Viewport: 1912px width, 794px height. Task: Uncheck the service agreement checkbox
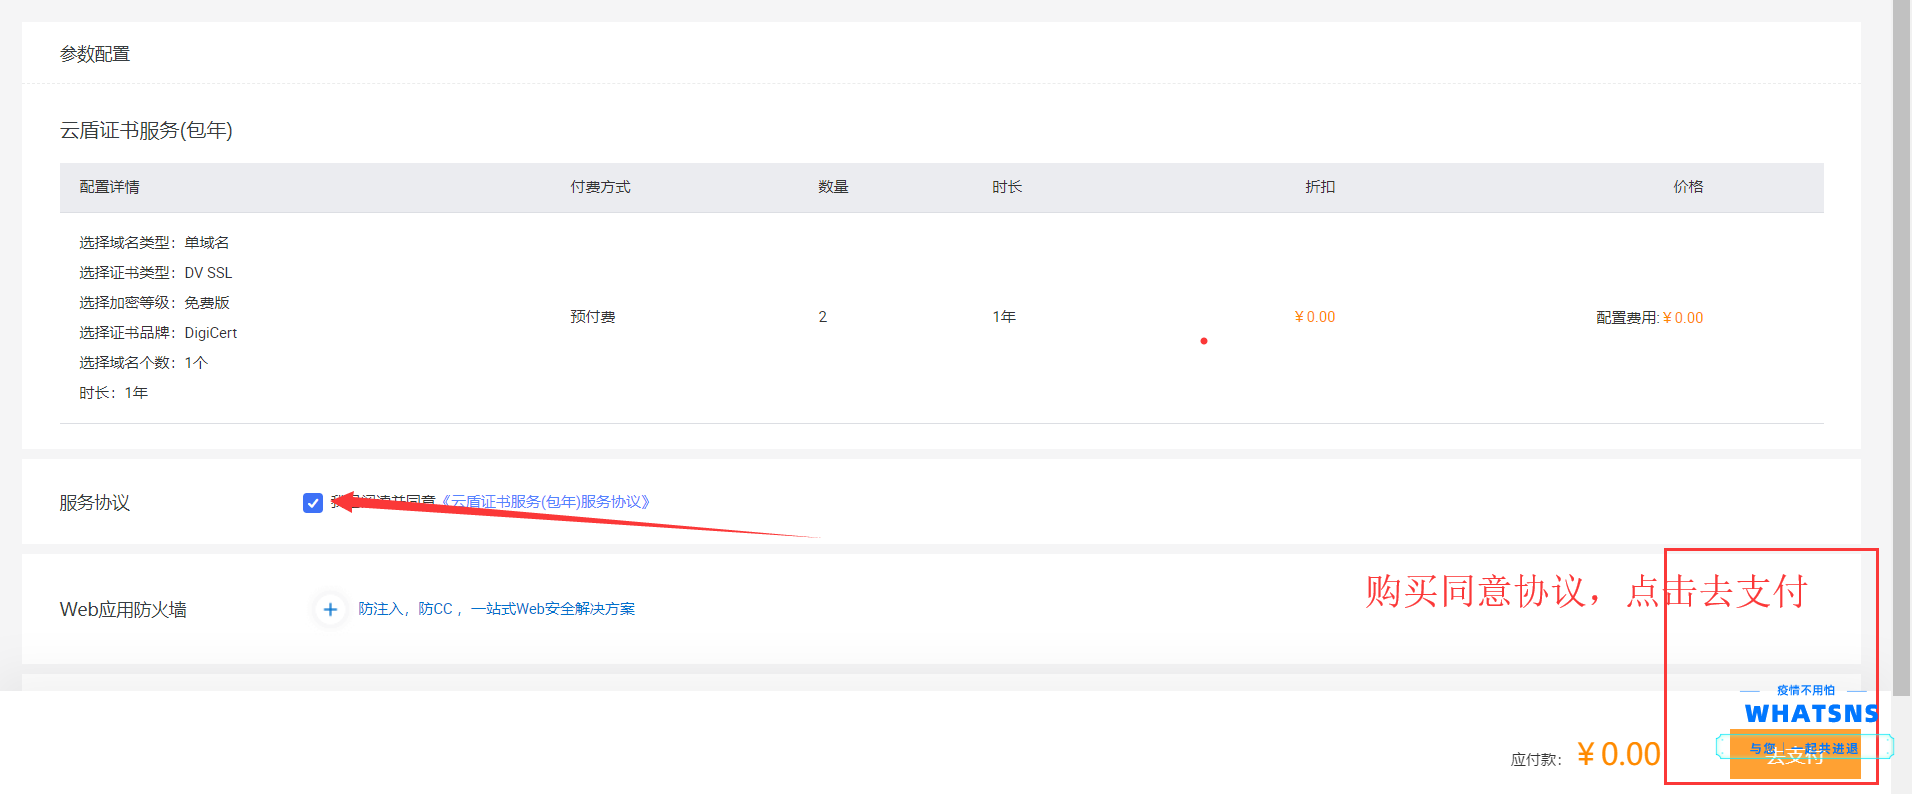point(313,502)
